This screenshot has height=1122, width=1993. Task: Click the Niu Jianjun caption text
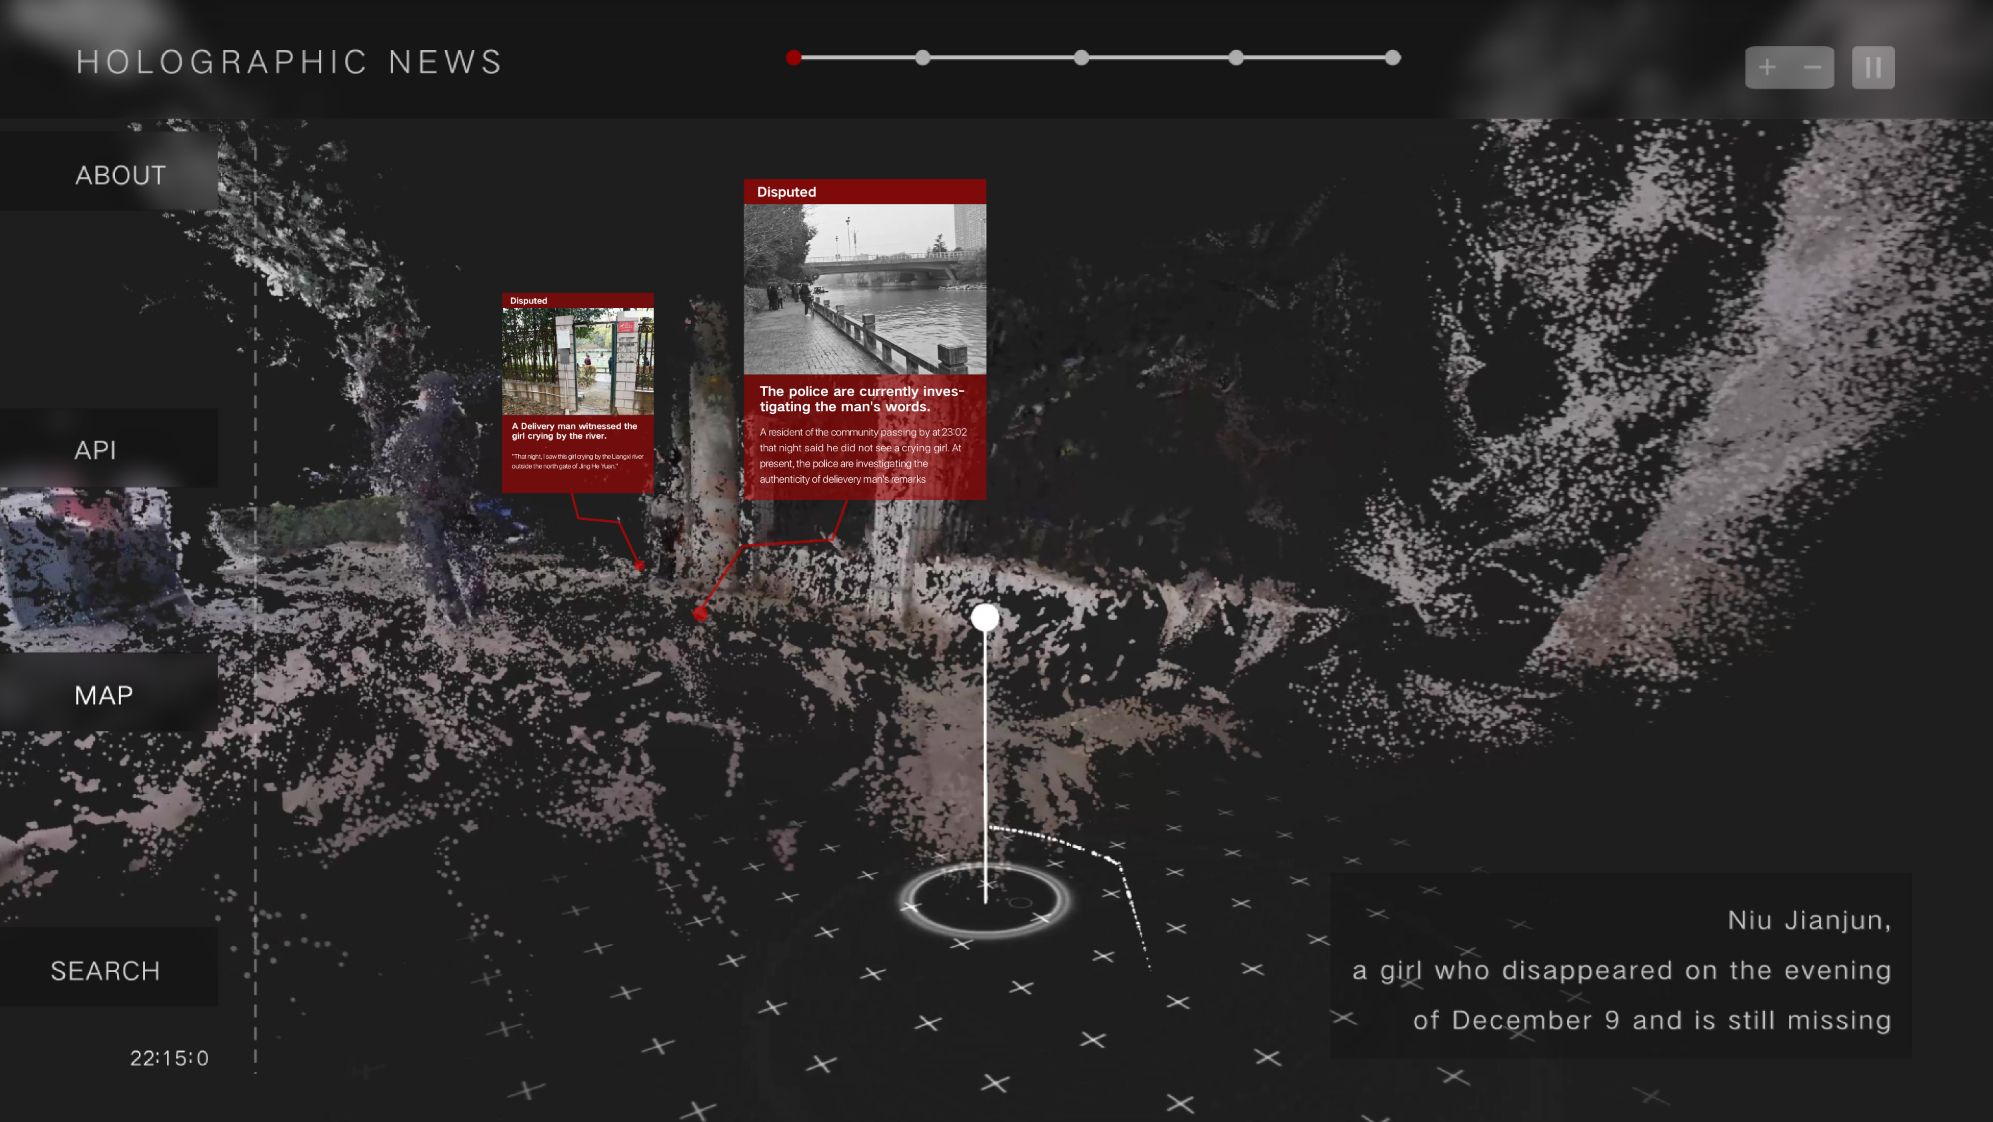coord(1621,970)
